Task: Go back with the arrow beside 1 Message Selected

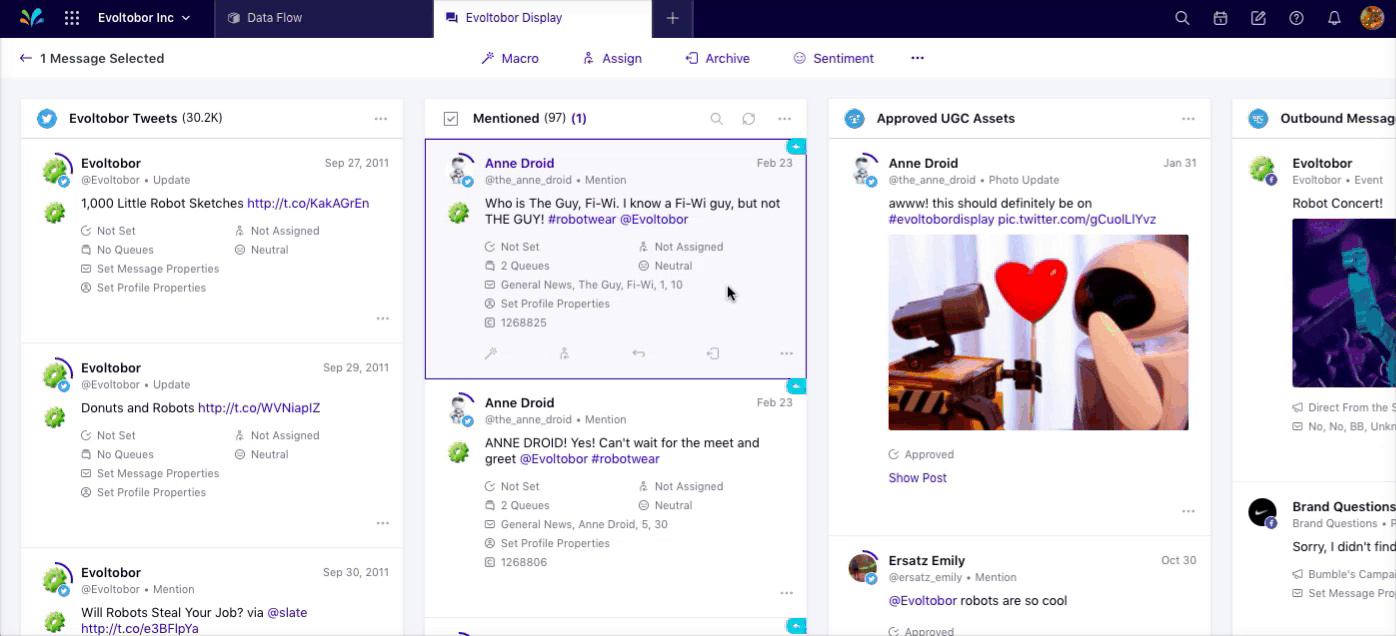Action: [26, 58]
